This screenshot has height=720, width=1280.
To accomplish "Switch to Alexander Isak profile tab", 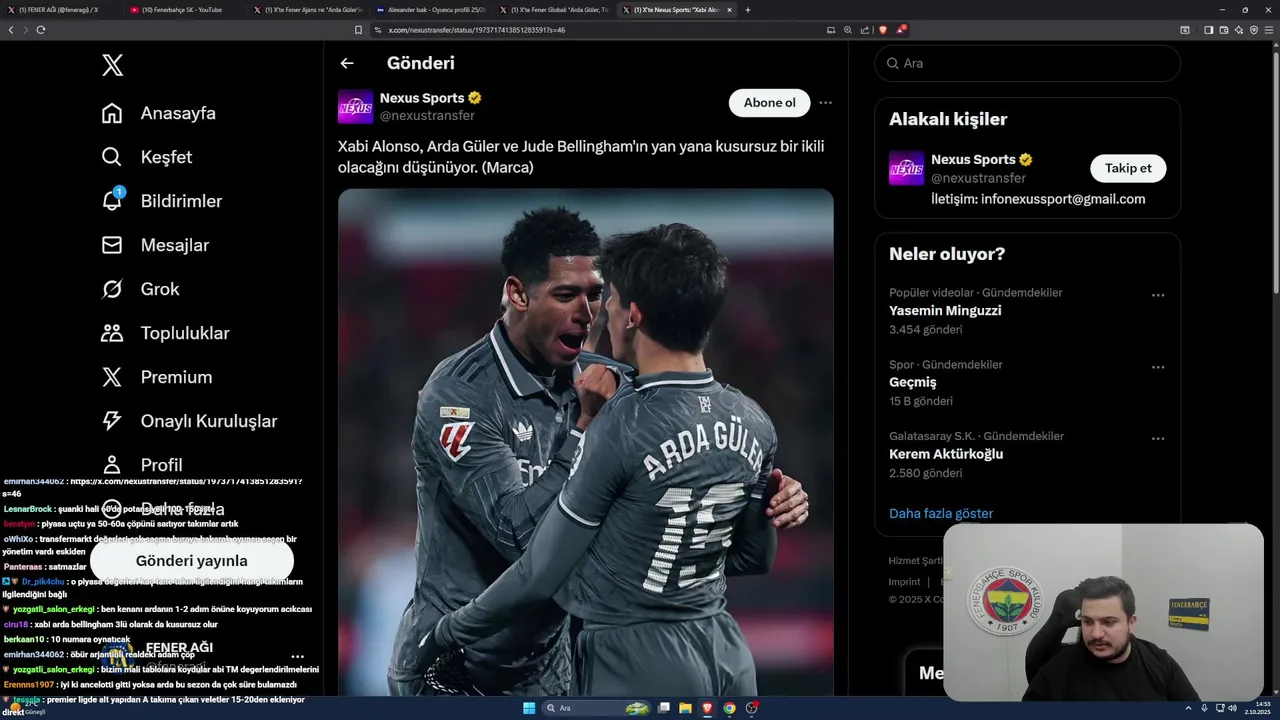I will pyautogui.click(x=430, y=10).
